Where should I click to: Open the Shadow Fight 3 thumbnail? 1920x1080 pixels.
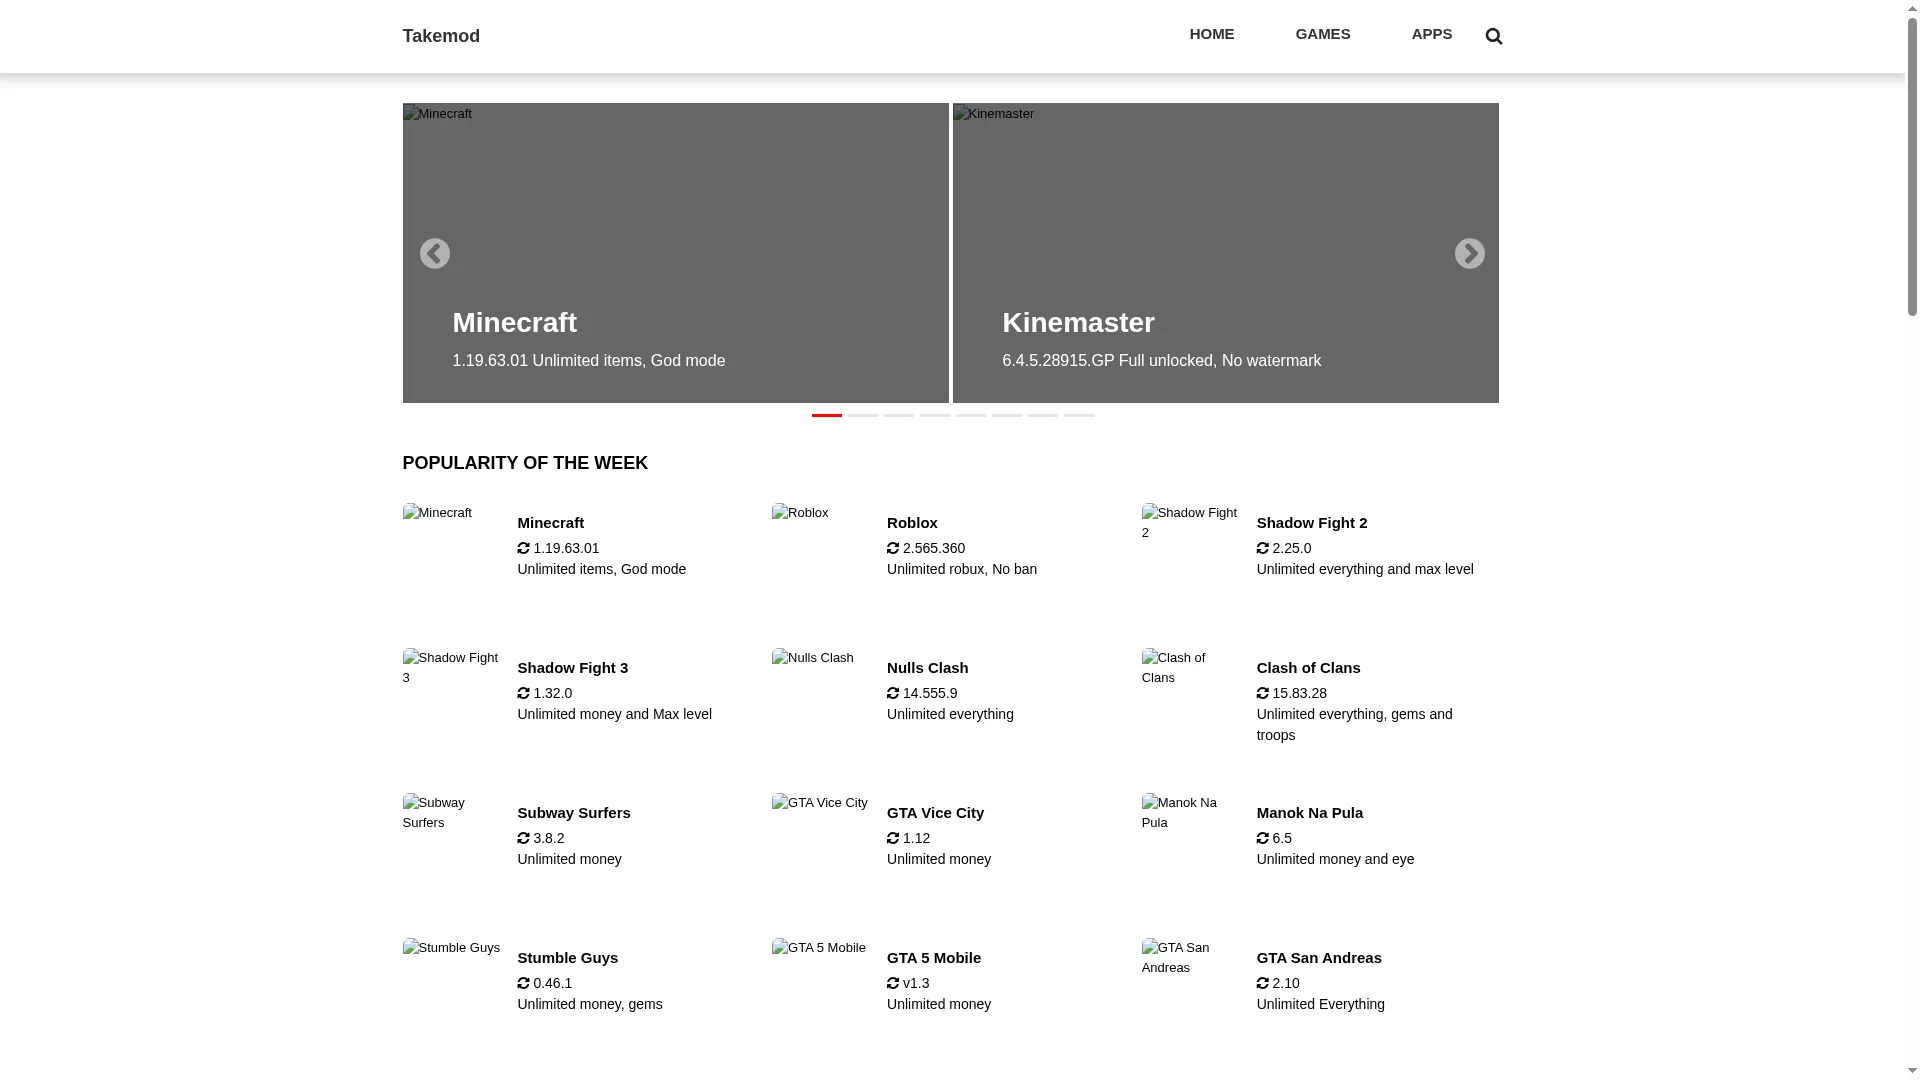[453, 698]
